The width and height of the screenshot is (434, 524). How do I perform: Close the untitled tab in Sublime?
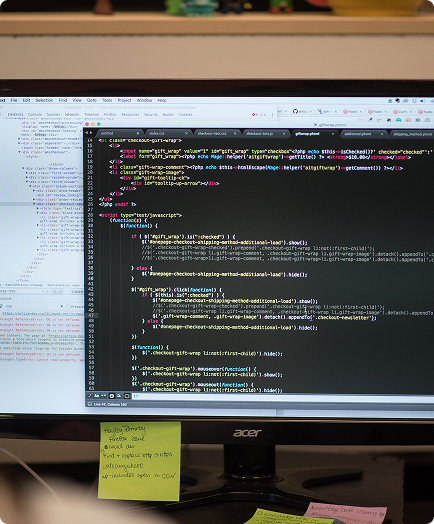pos(138,133)
